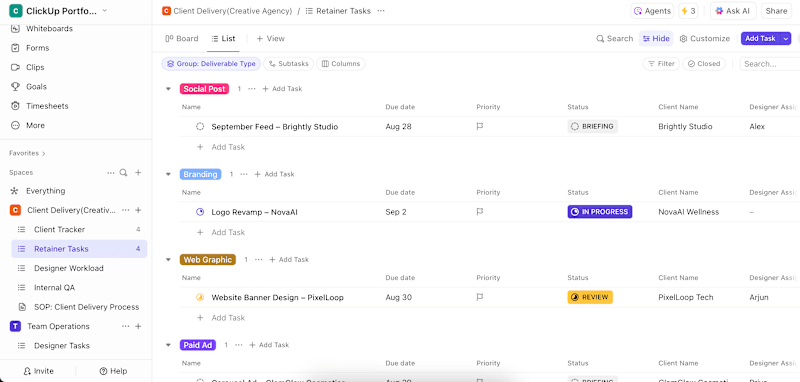Click Search in the view toolbar
This screenshot has width=800, height=382.
click(615, 38)
